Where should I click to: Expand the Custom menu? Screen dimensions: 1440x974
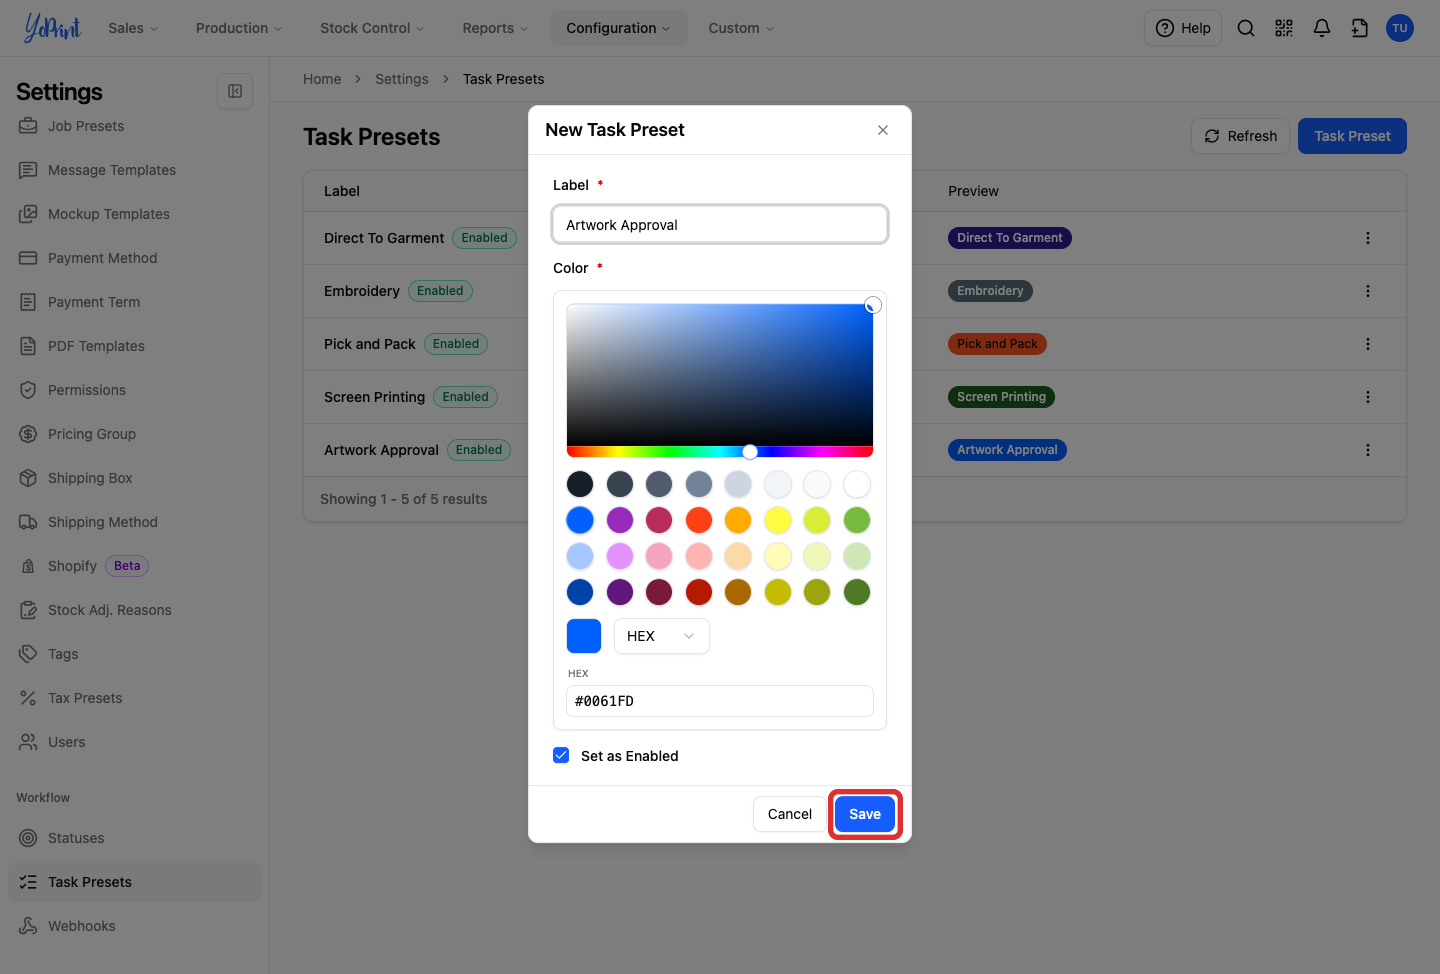(x=741, y=28)
